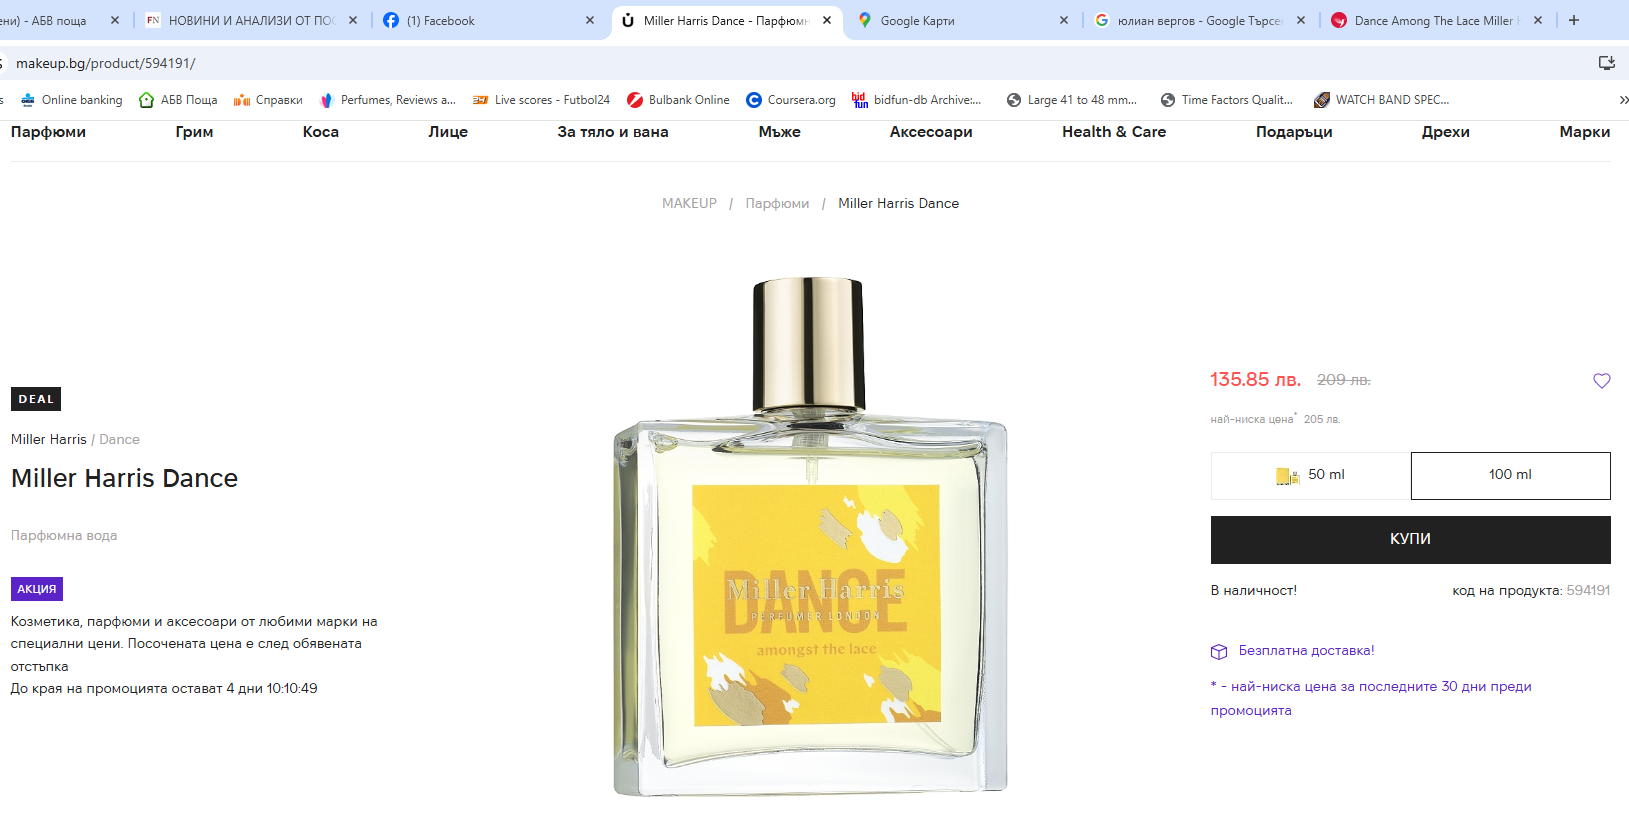Select the 100 ml size option
Screen dimensions: 1629x830
1510,475
